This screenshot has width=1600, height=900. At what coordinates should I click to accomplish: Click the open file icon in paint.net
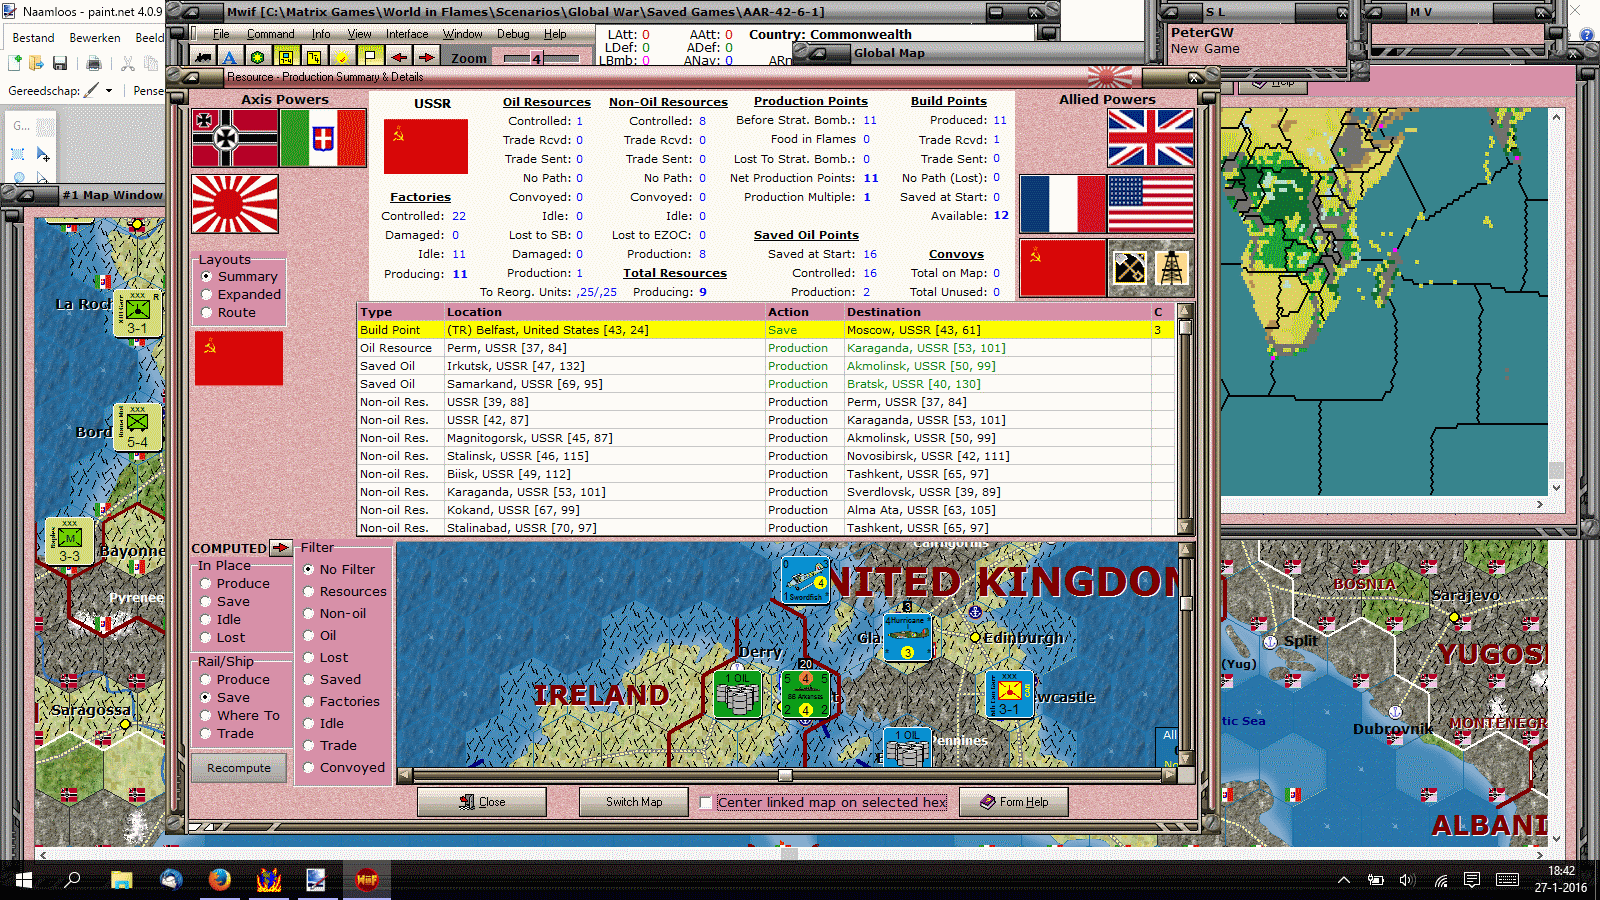[x=37, y=64]
